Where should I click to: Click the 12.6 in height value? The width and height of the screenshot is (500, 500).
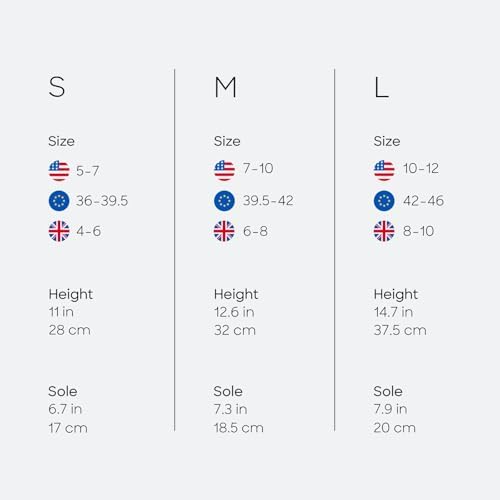tap(234, 312)
